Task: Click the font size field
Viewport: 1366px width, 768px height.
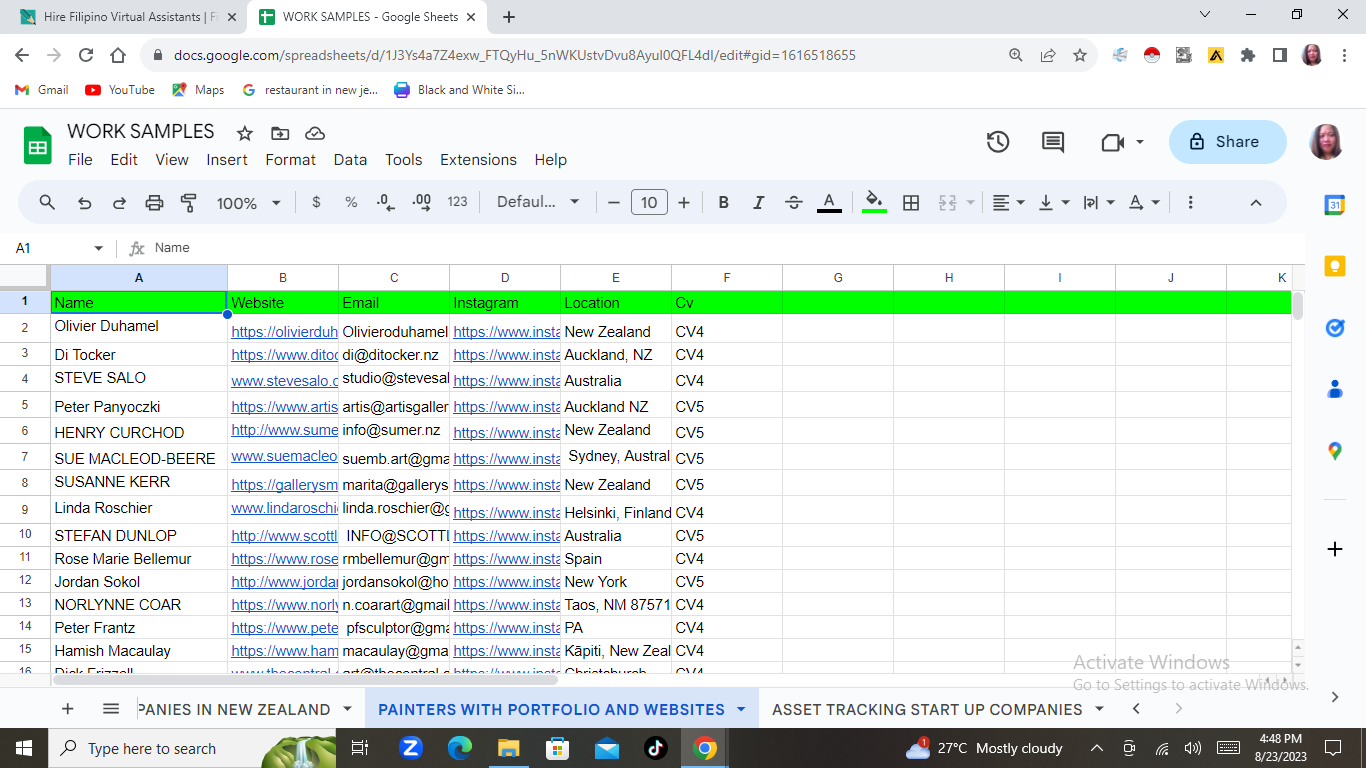Action: point(649,202)
